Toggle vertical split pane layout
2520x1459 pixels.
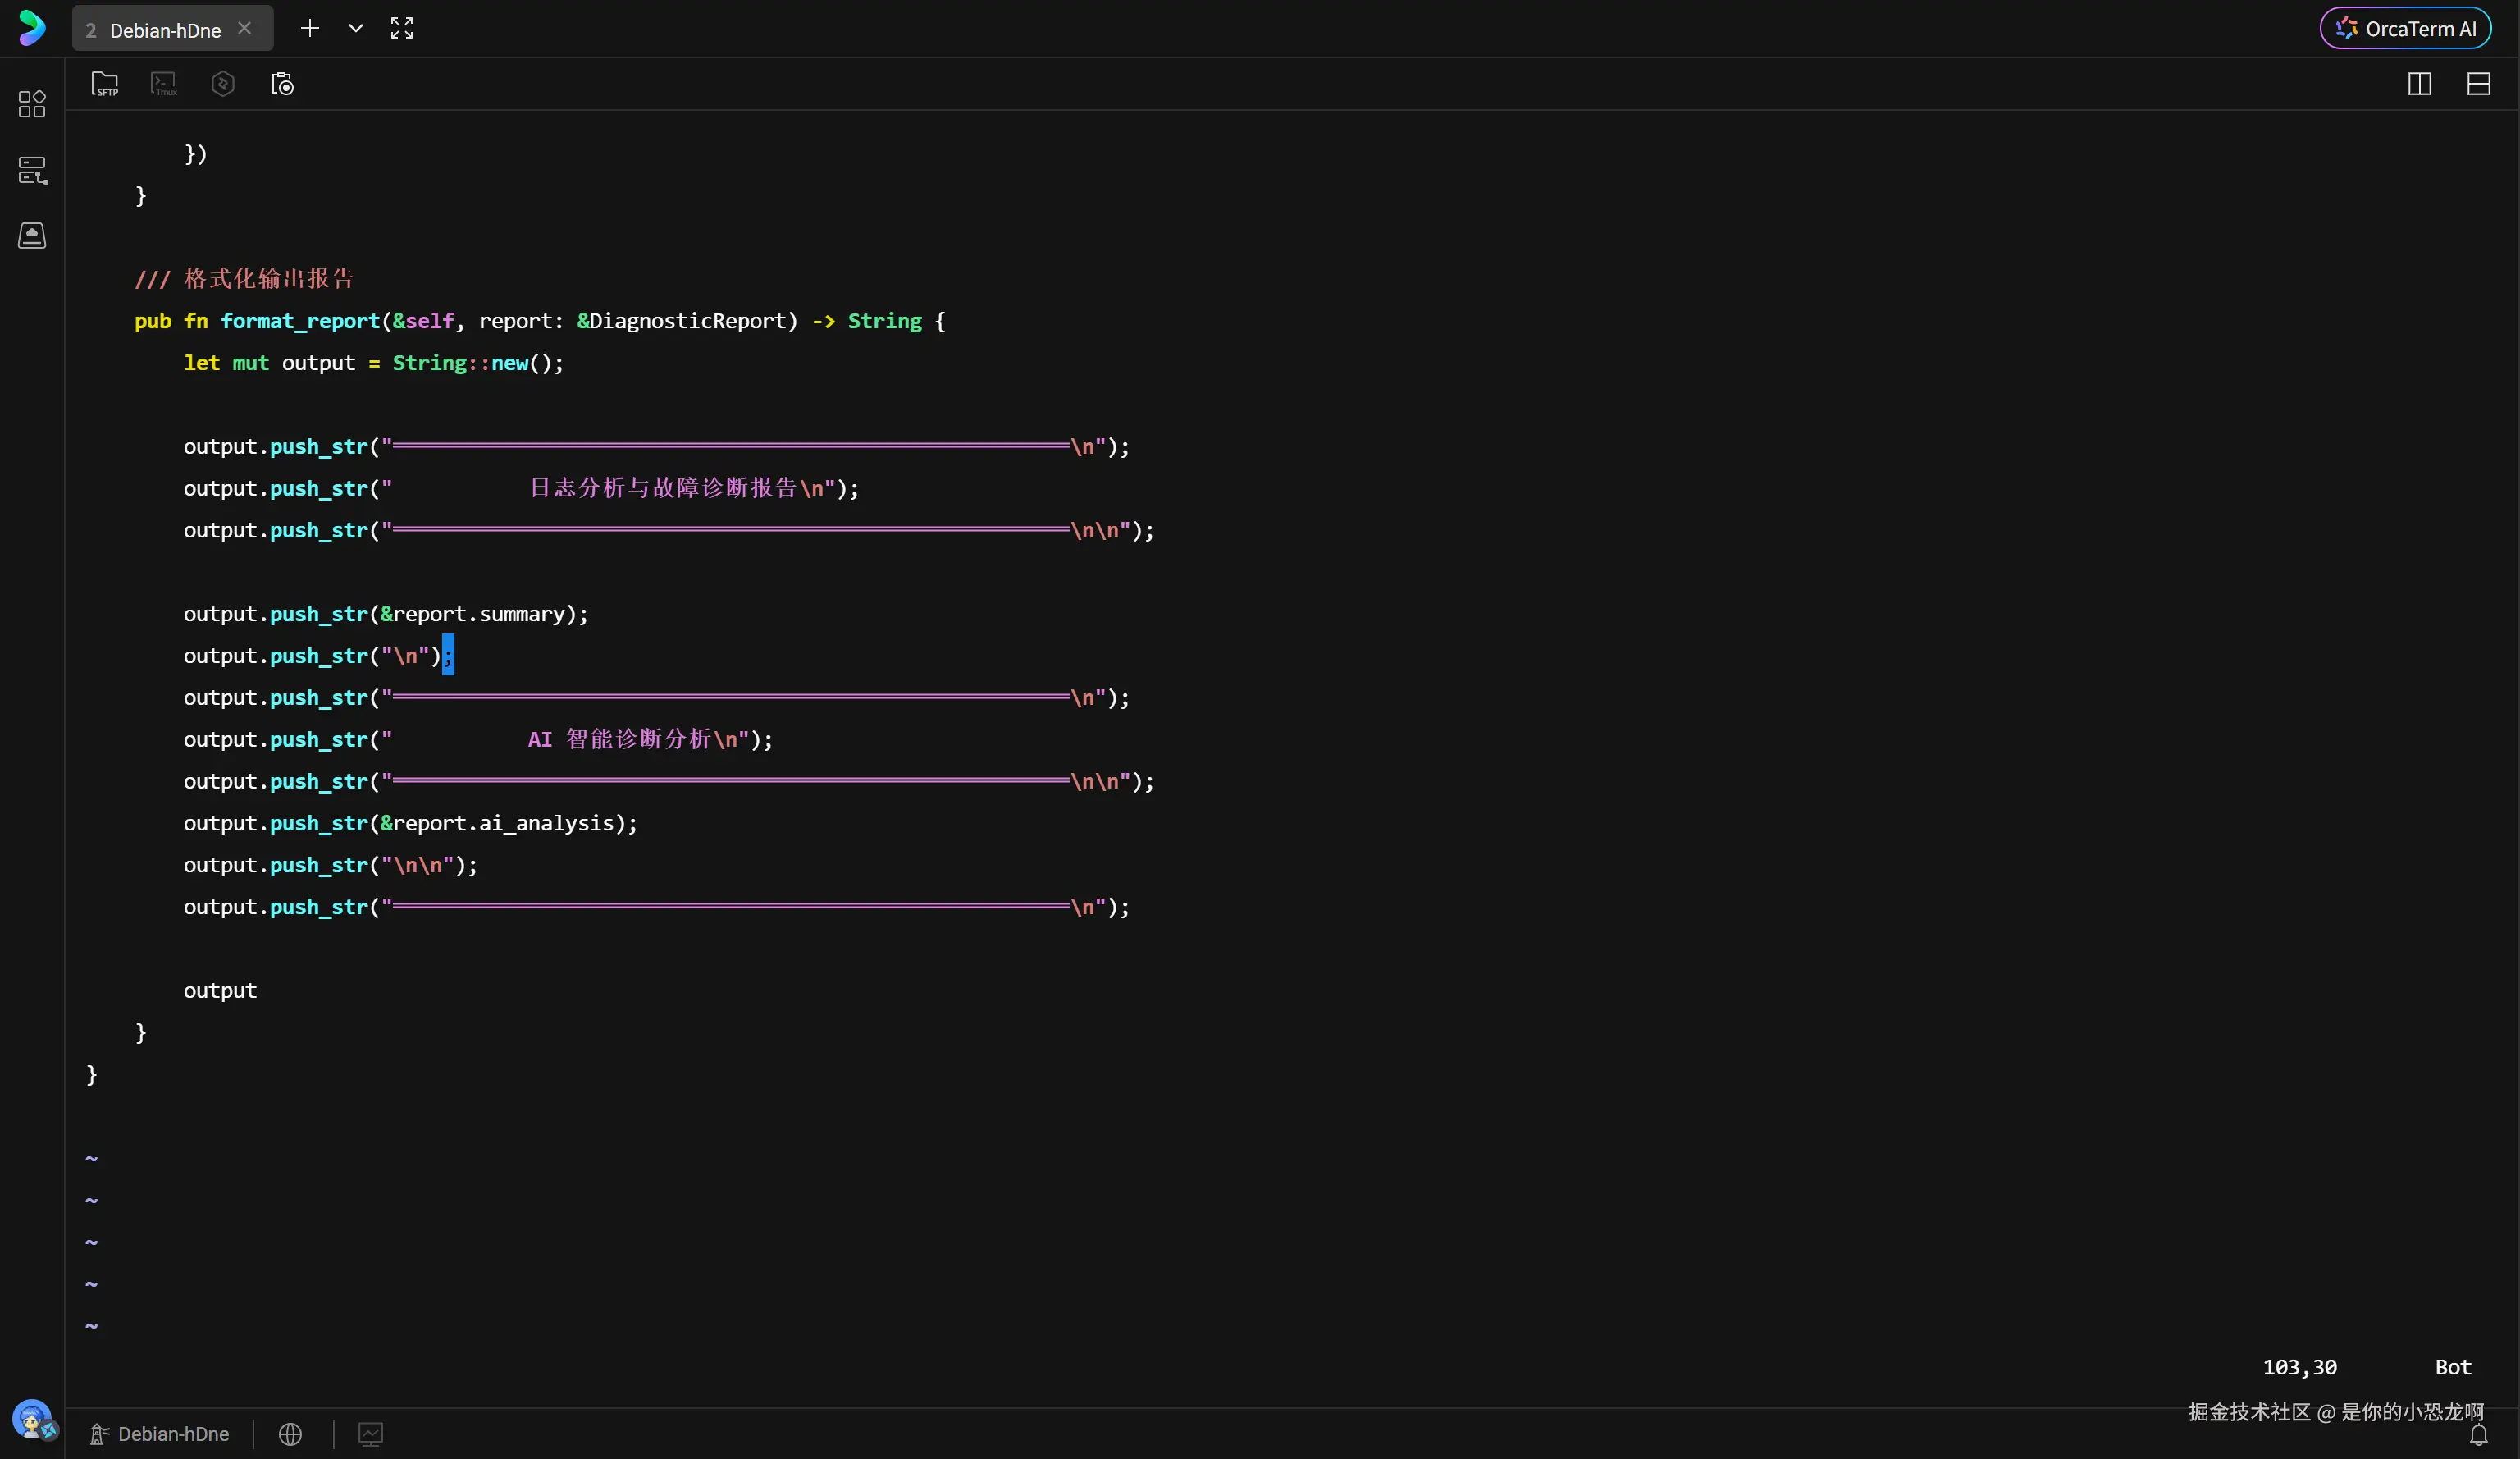(2419, 84)
